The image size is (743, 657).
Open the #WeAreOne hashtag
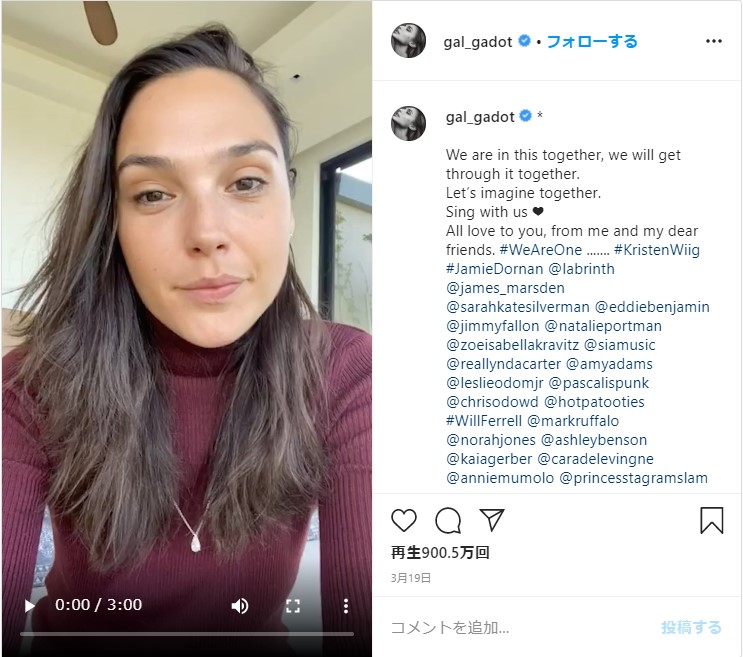point(541,250)
